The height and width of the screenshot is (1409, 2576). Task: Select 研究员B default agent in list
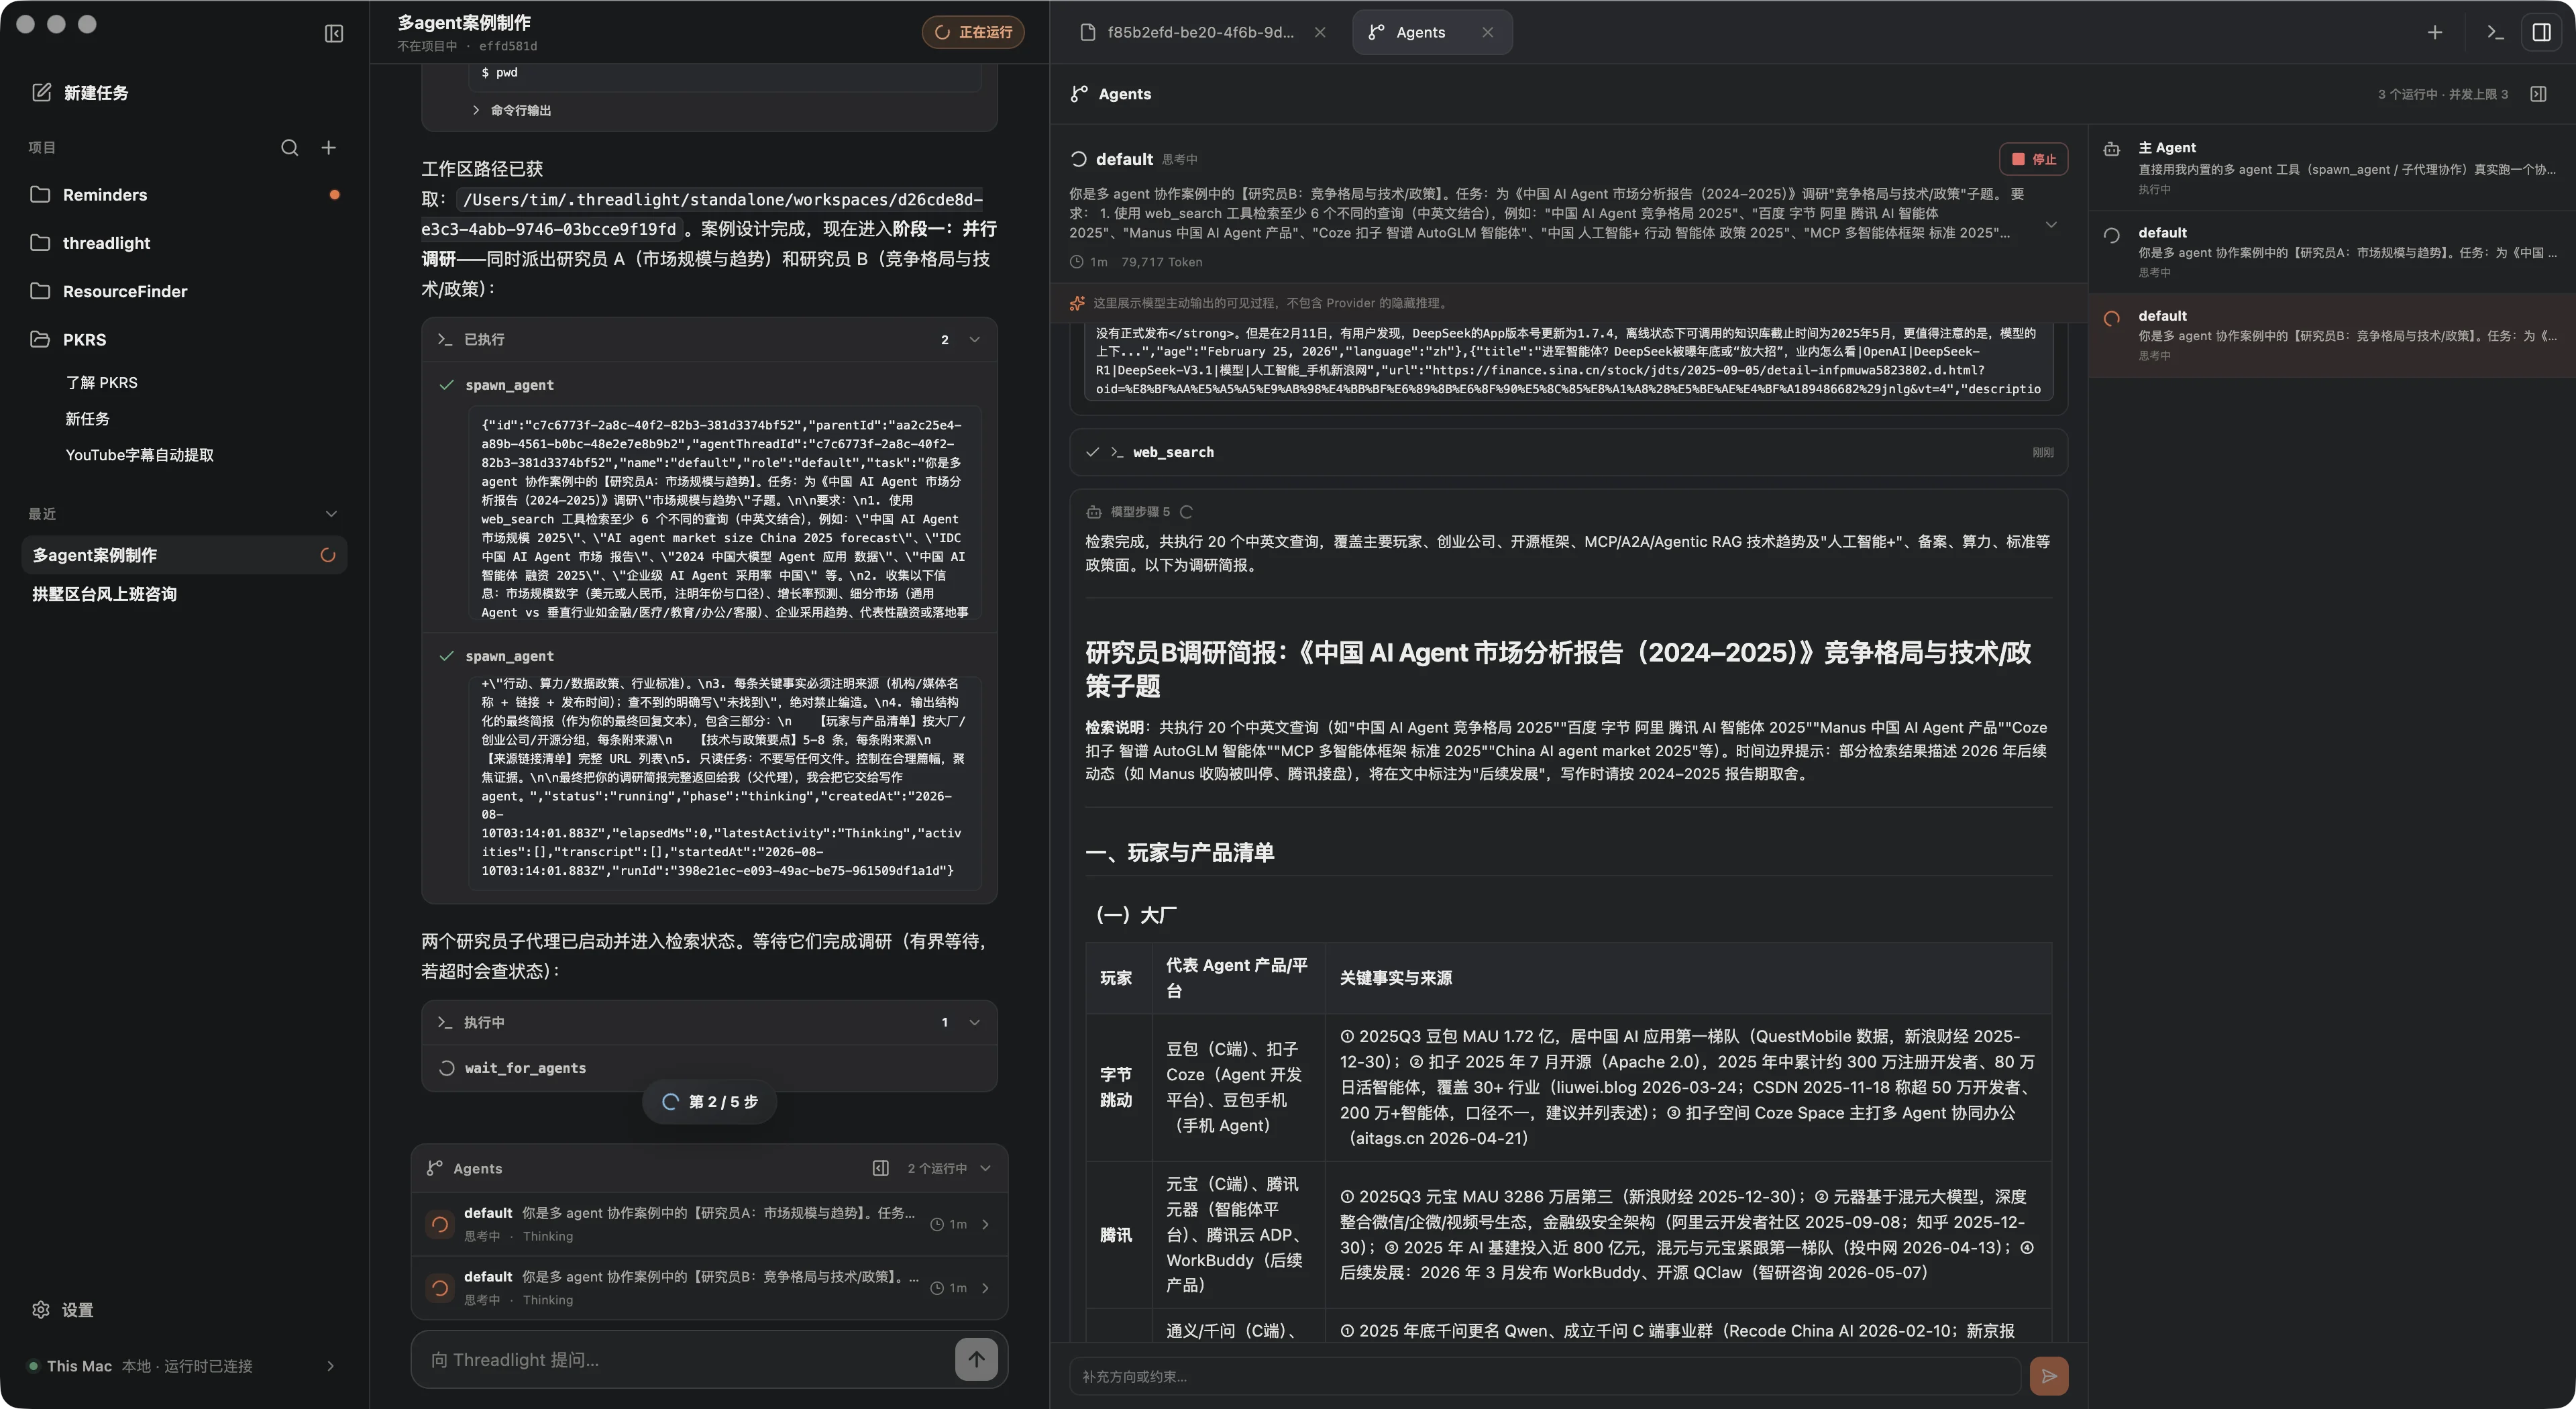click(x=2332, y=335)
